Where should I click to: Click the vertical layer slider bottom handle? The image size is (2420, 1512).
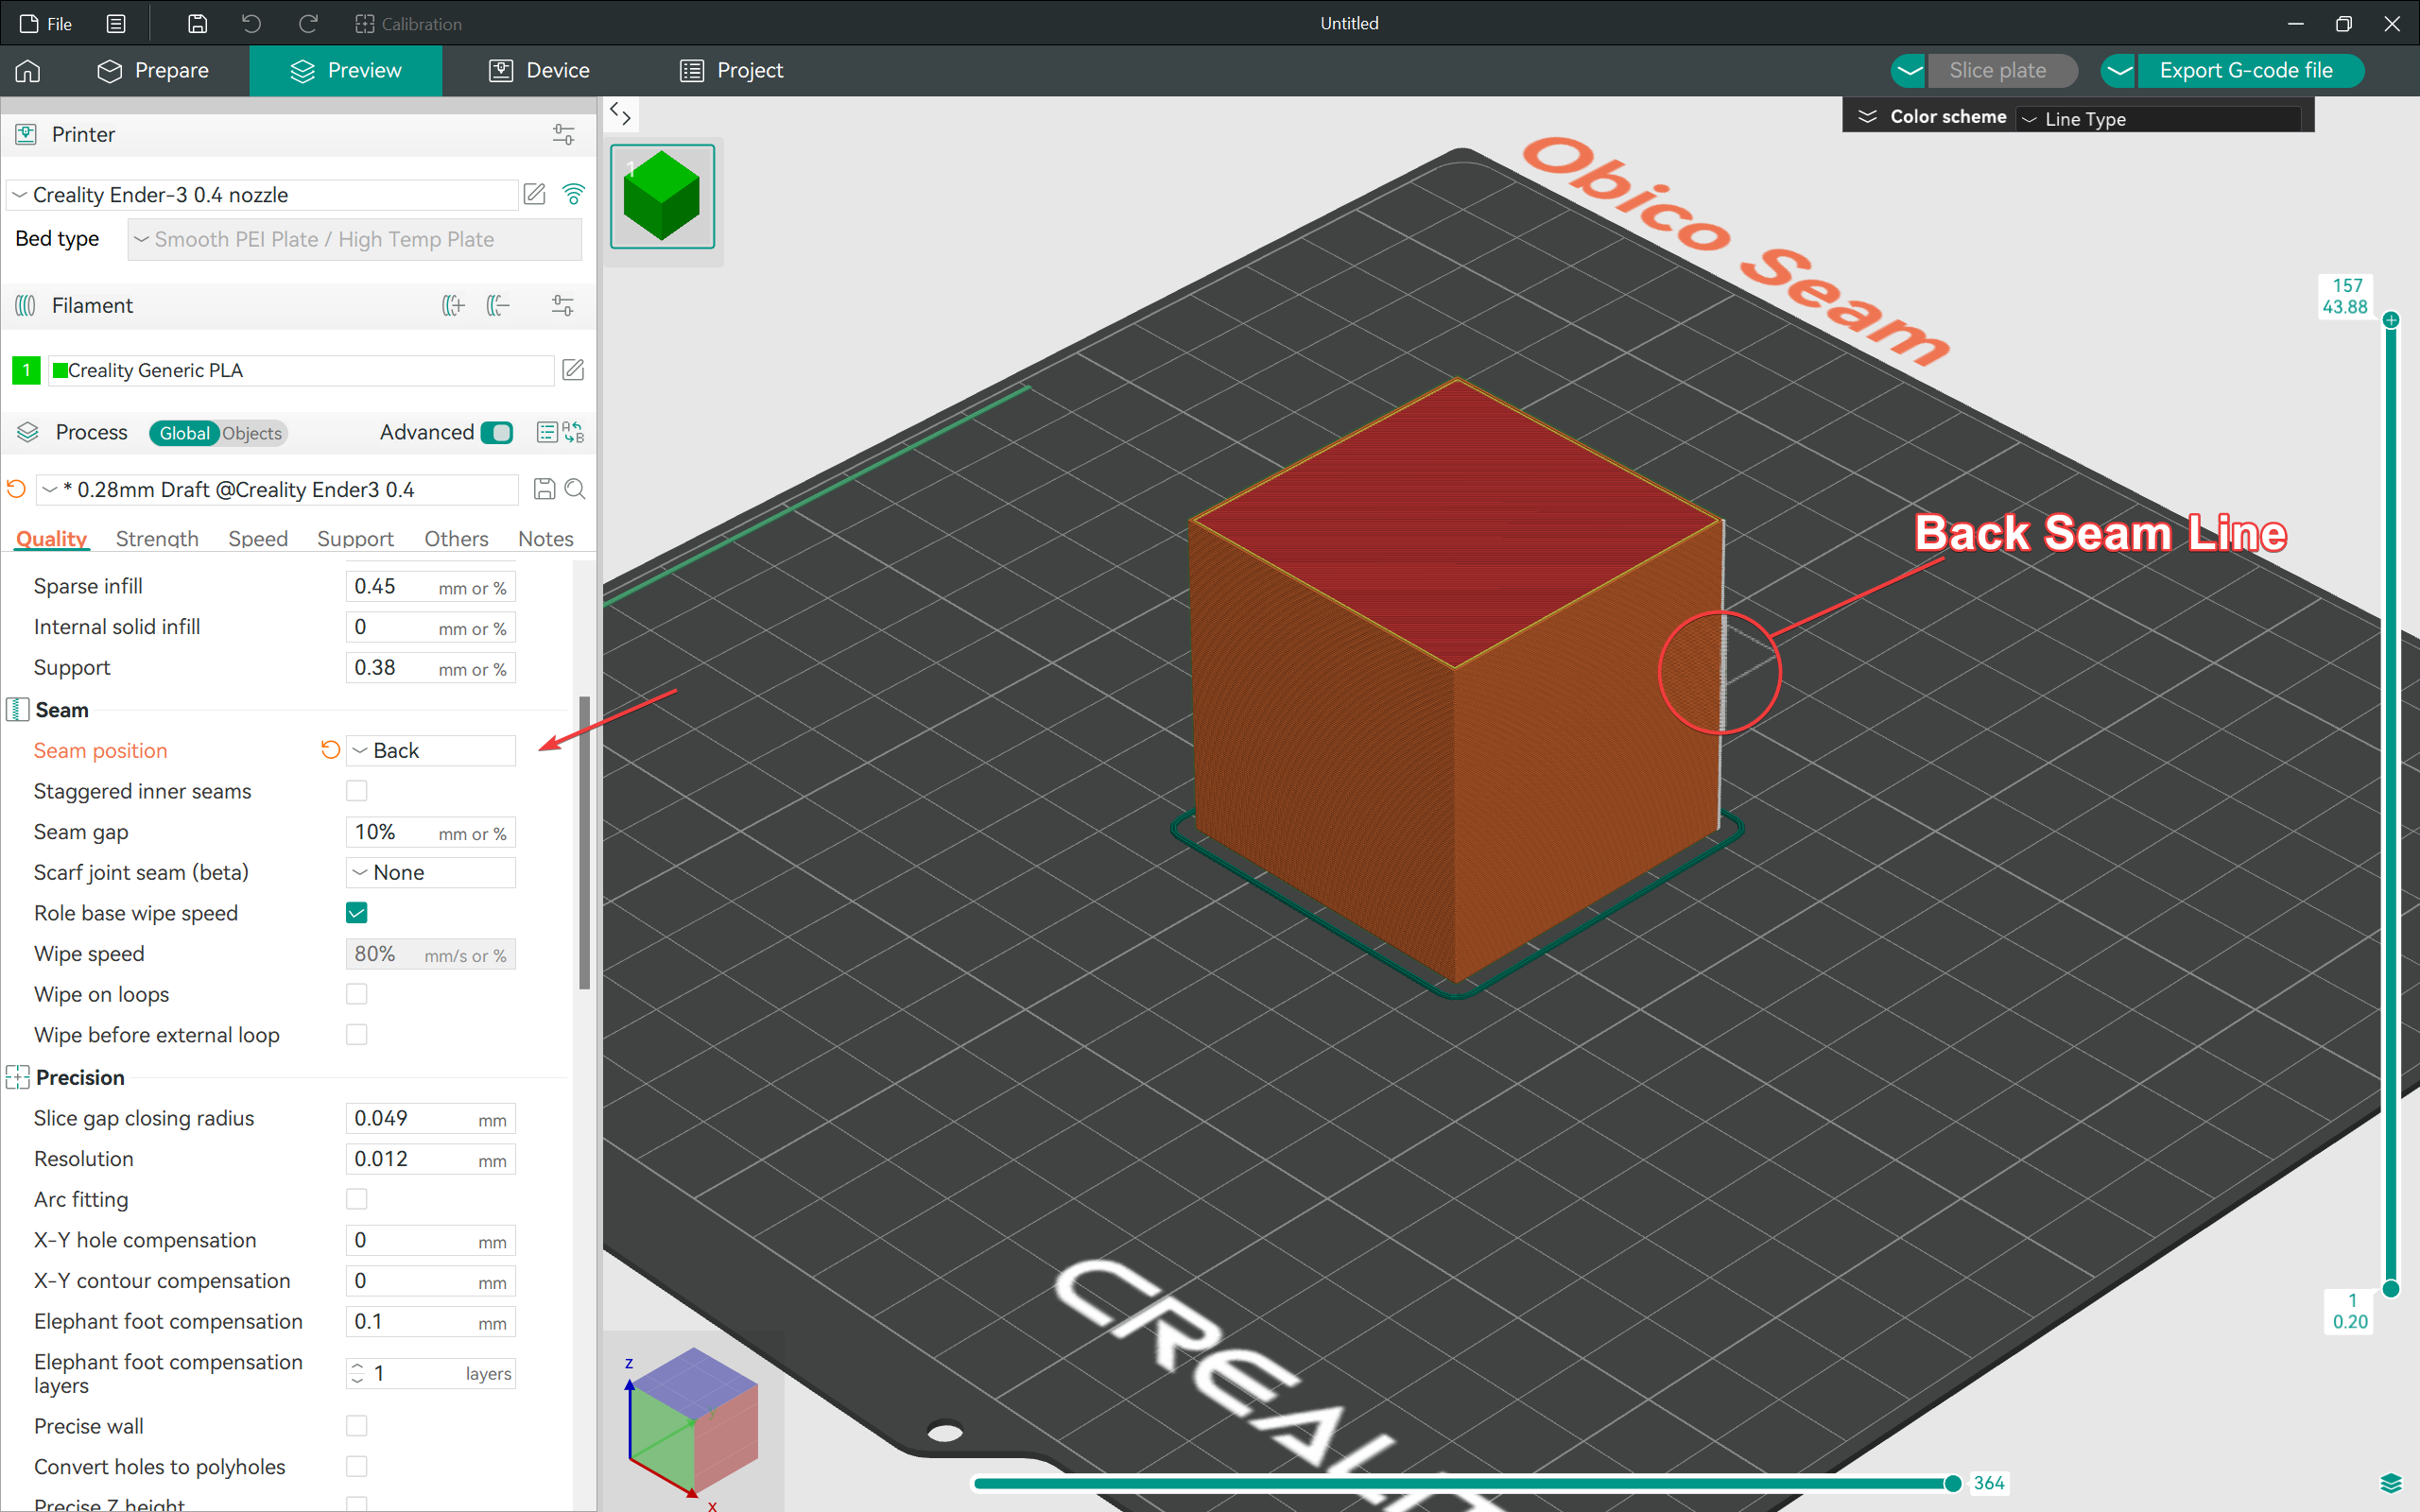click(x=2390, y=1289)
